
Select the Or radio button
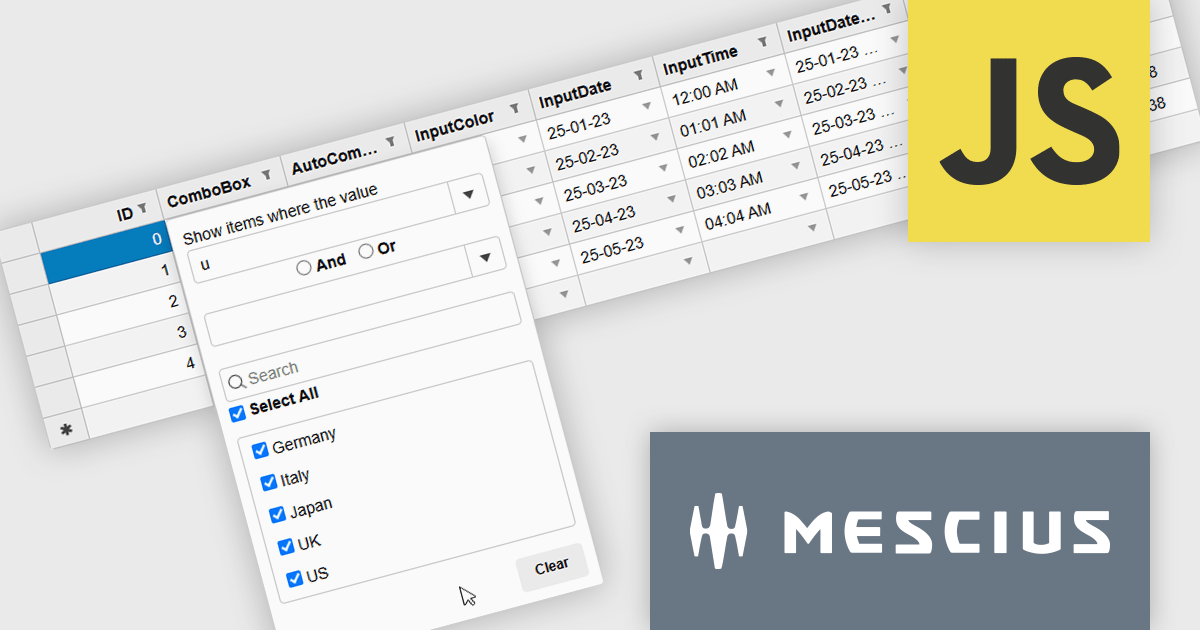(366, 251)
